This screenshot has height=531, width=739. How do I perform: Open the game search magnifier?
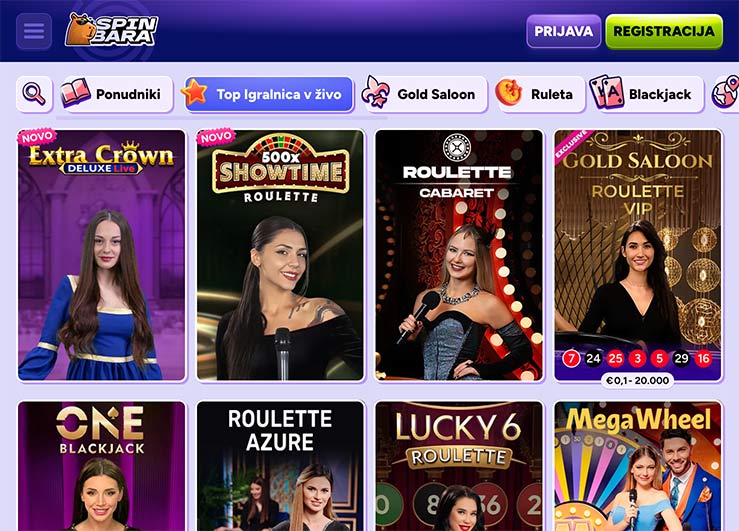pyautogui.click(x=34, y=94)
